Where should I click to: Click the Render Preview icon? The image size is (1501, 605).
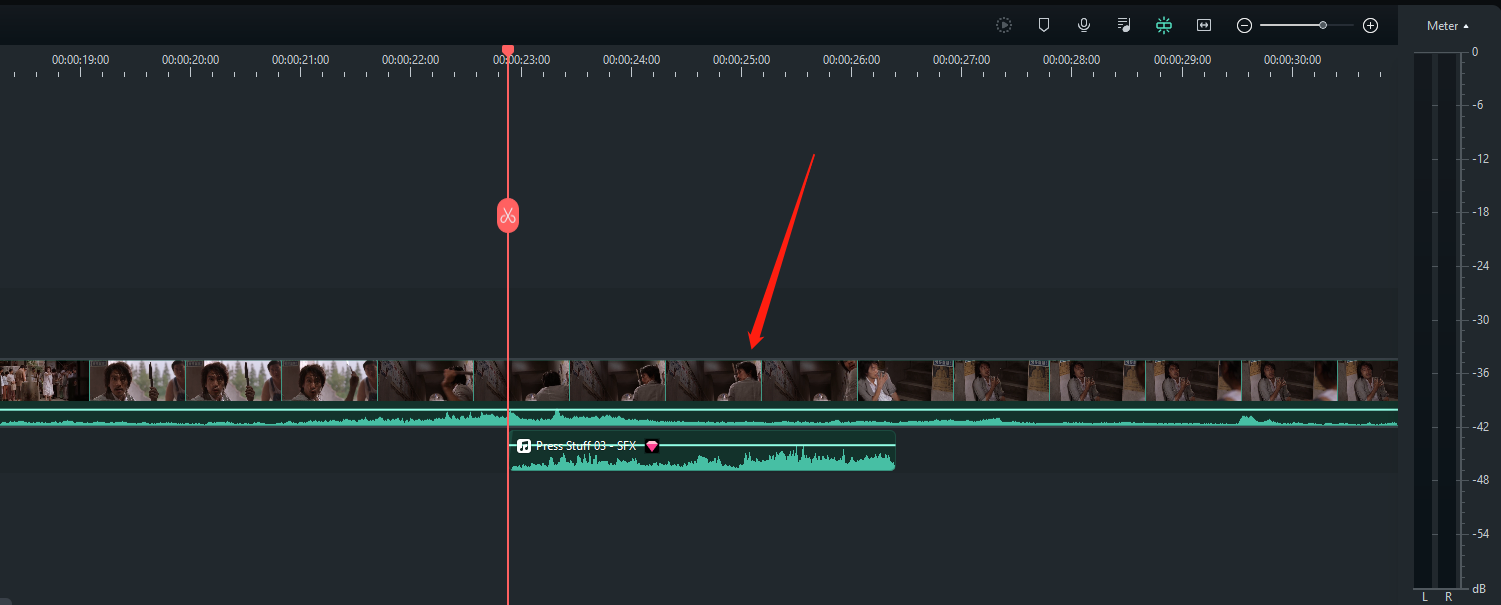coord(1004,25)
